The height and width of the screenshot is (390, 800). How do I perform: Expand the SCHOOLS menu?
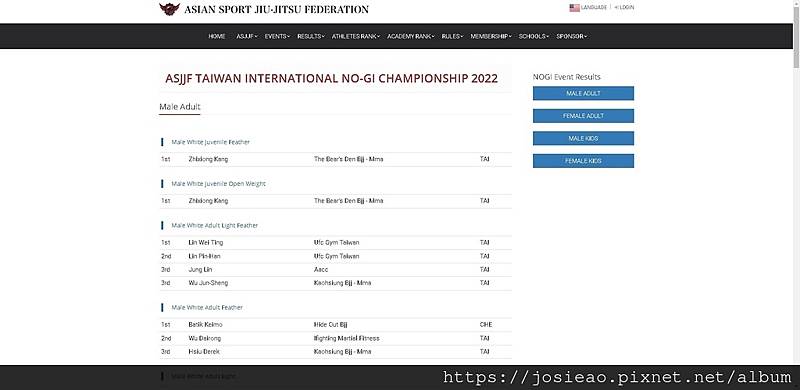(534, 36)
